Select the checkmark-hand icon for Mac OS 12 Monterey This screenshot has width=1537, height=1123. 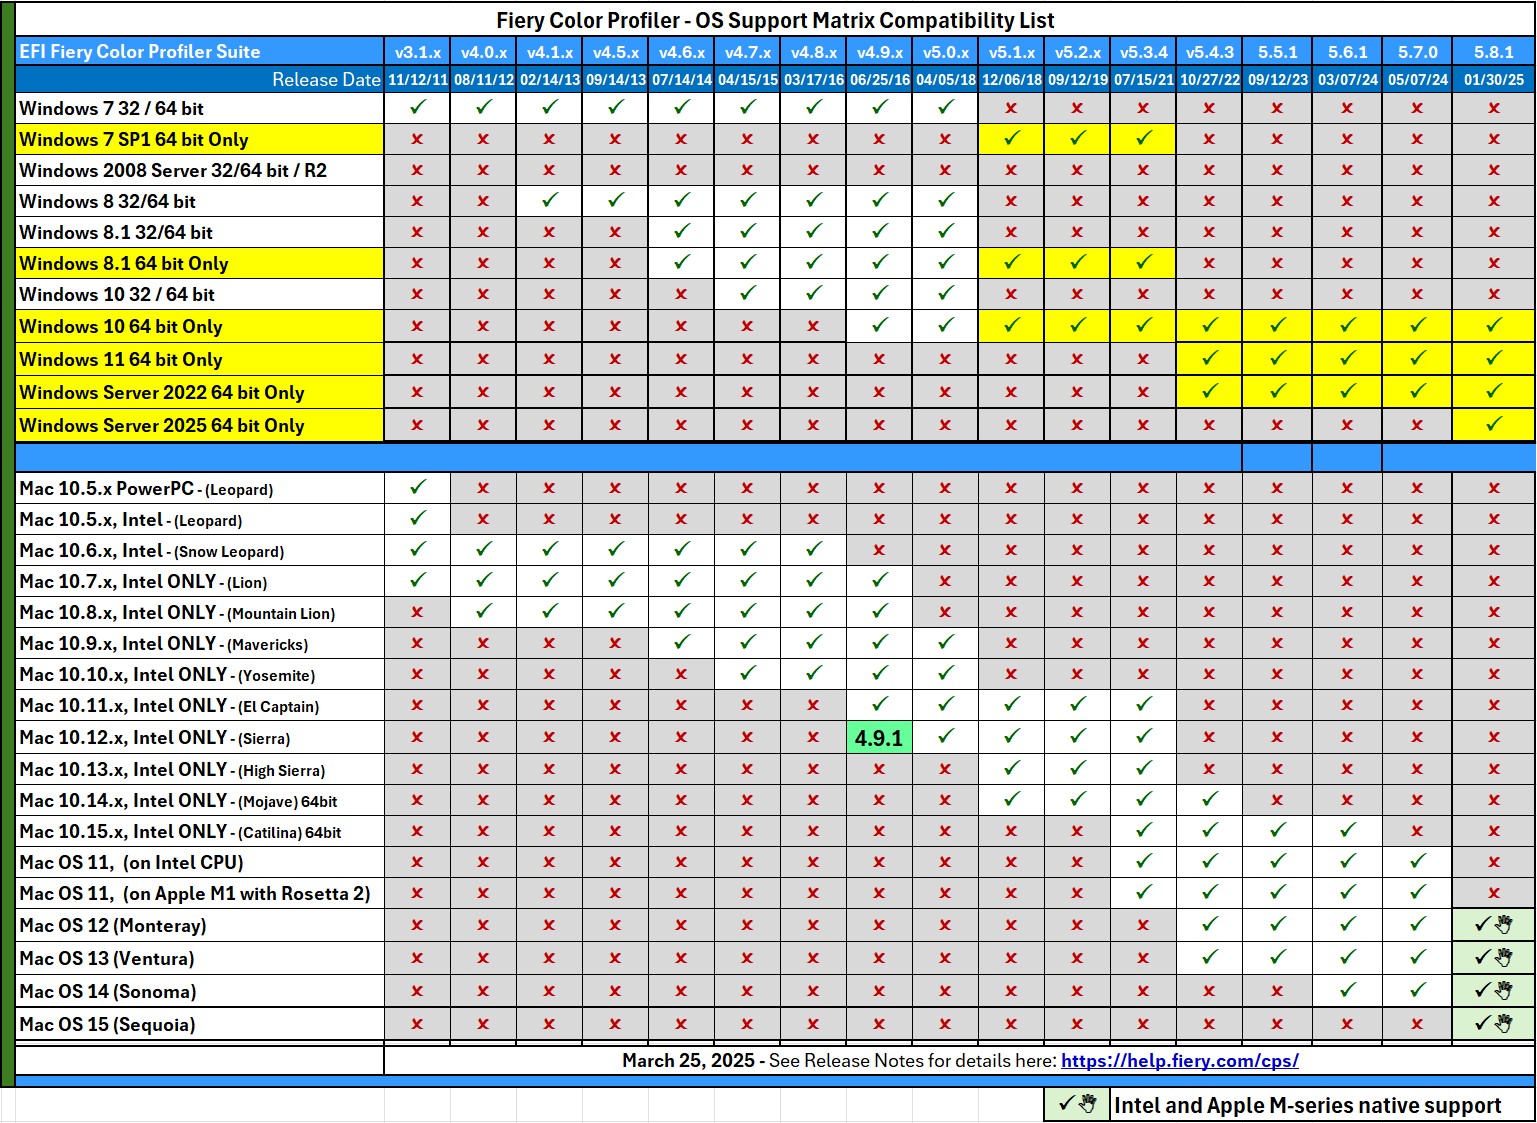pos(1493,925)
